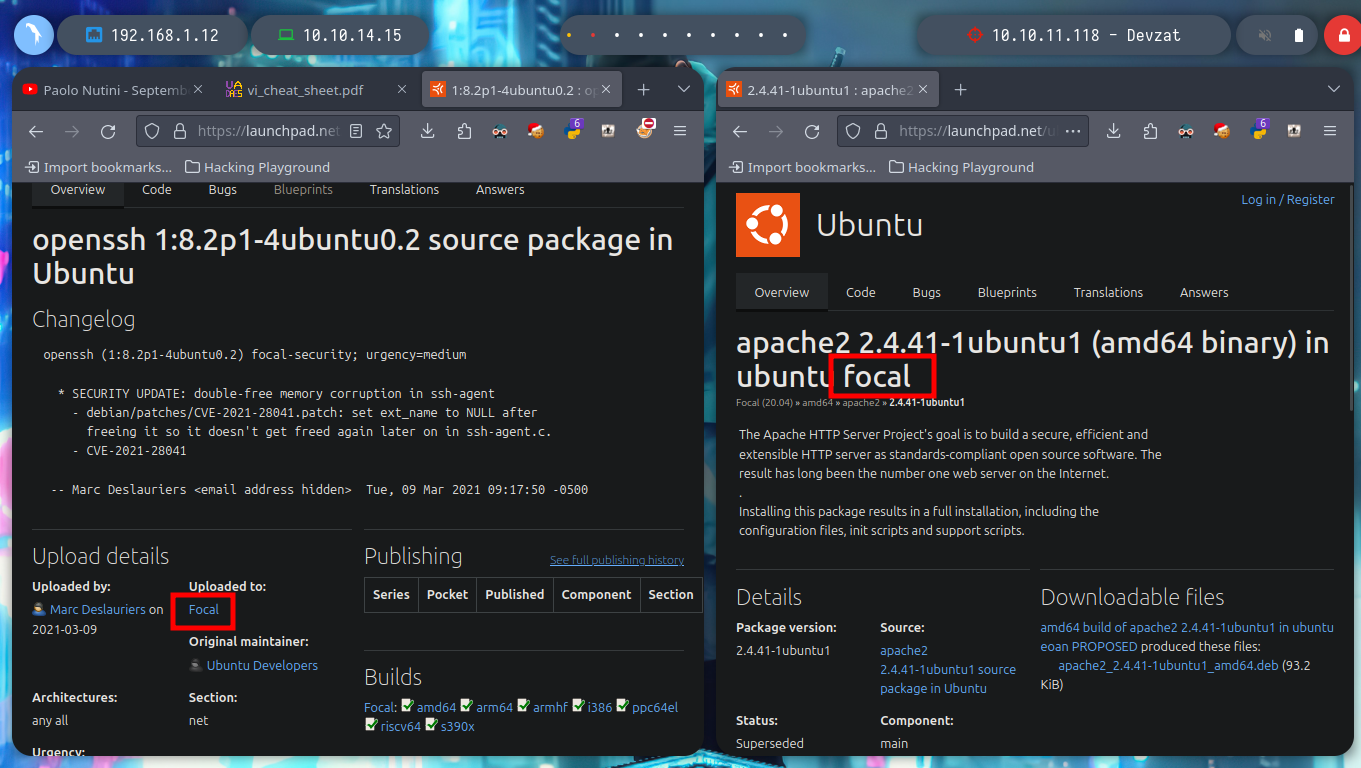
Task: Open downloads panel in right window
Action: pyautogui.click(x=1113, y=131)
